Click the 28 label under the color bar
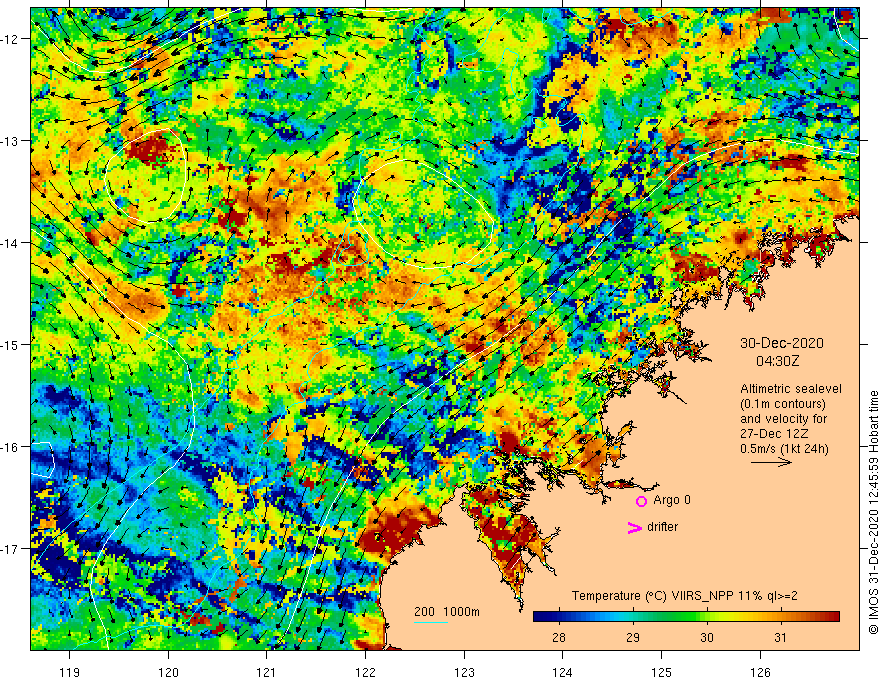Viewport: 880px width, 680px height. 558,637
